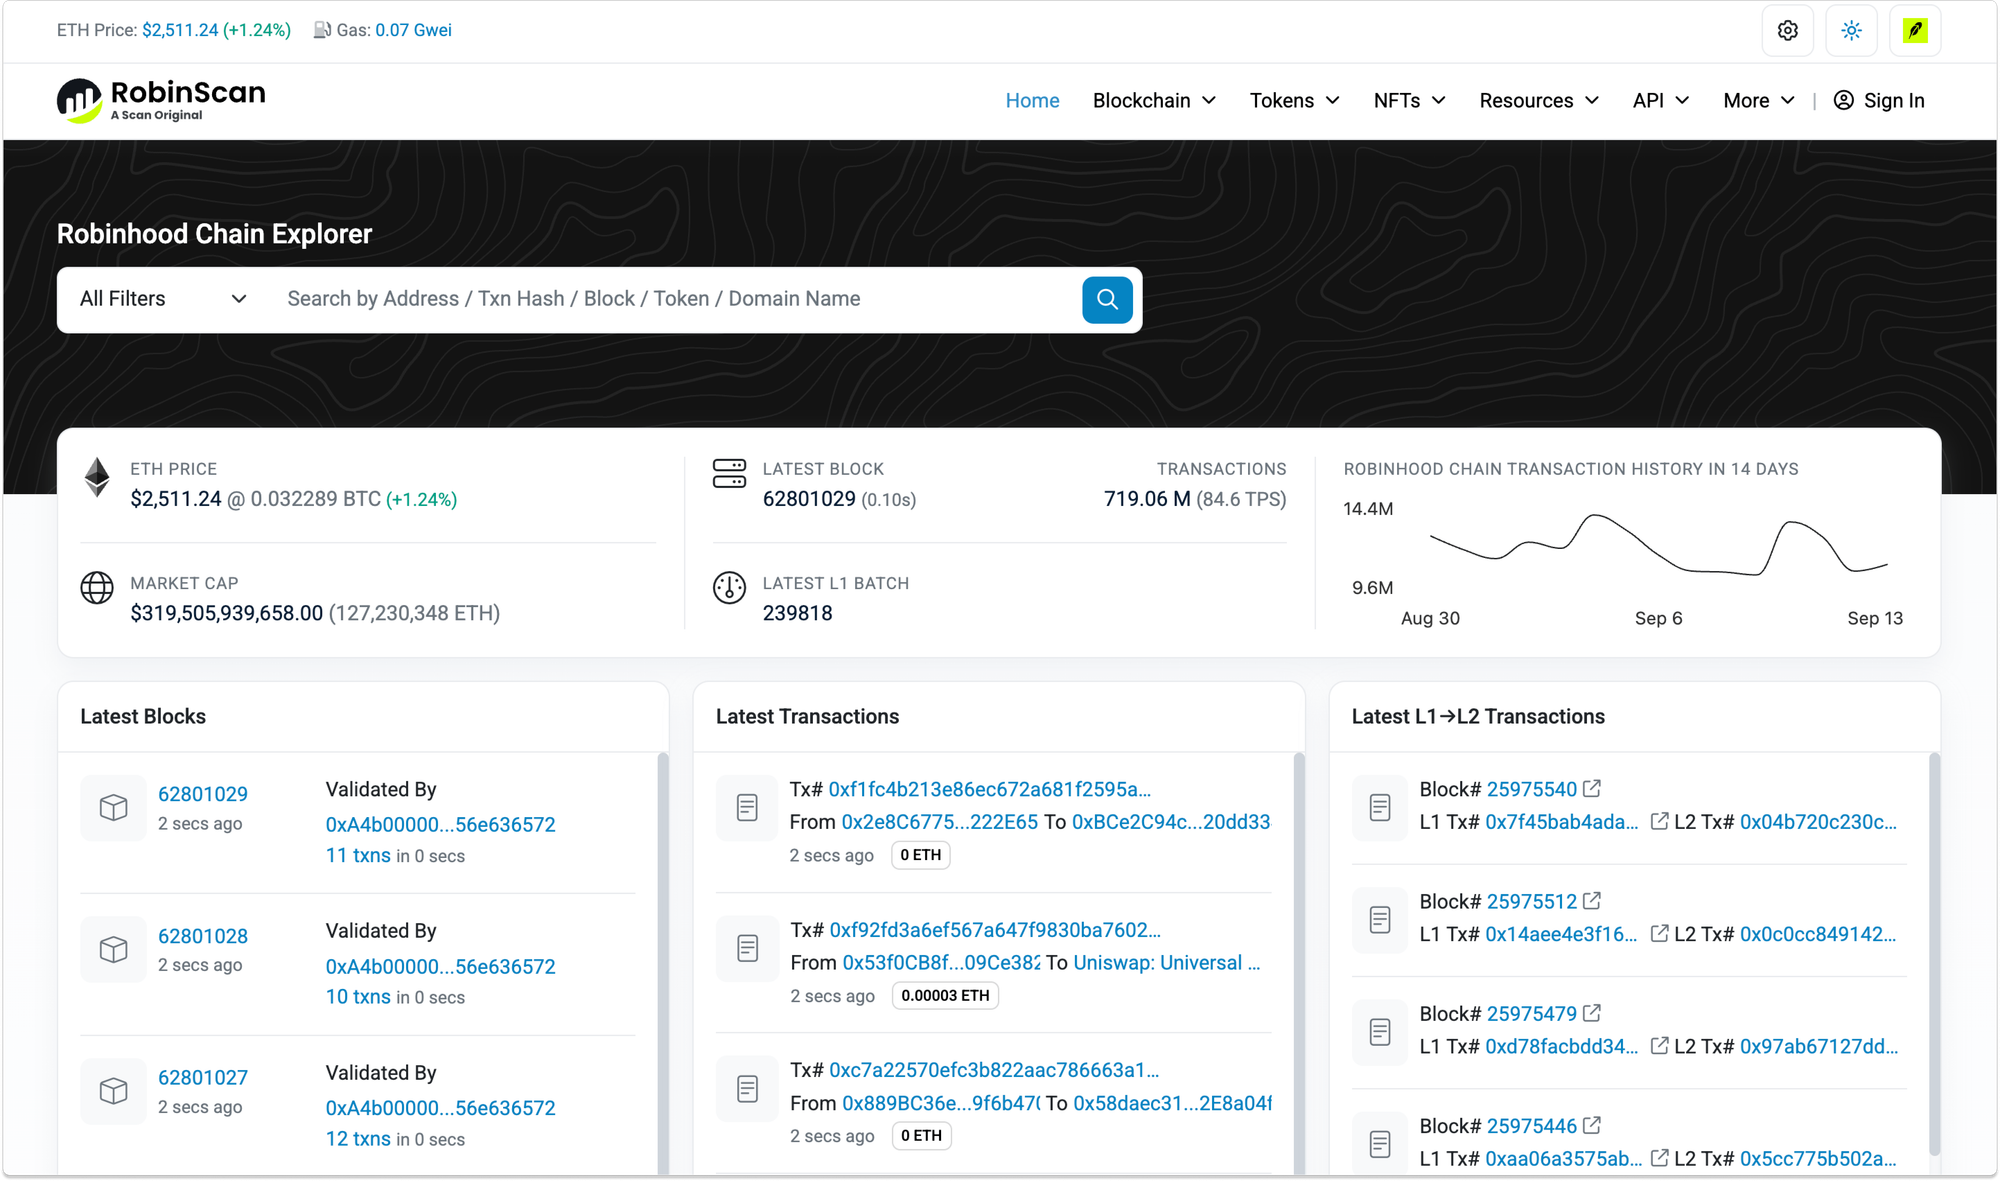Open the More menu dropdown
Viewport: 2000px width, 1181px height.
1759,100
